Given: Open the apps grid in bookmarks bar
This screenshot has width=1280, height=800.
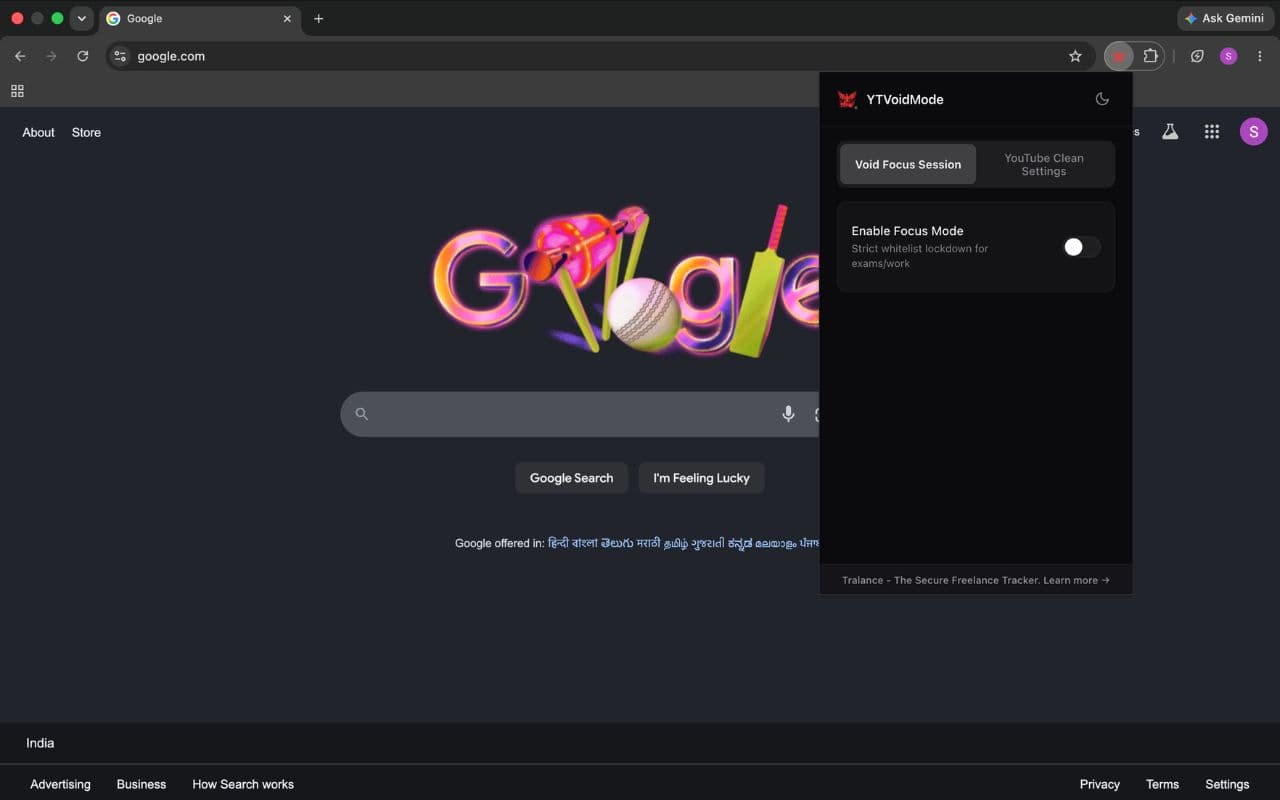Looking at the screenshot, I should point(17,91).
